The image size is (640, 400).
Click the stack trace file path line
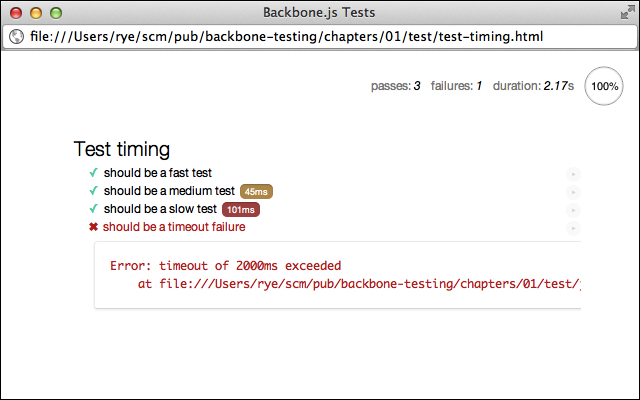point(359,284)
